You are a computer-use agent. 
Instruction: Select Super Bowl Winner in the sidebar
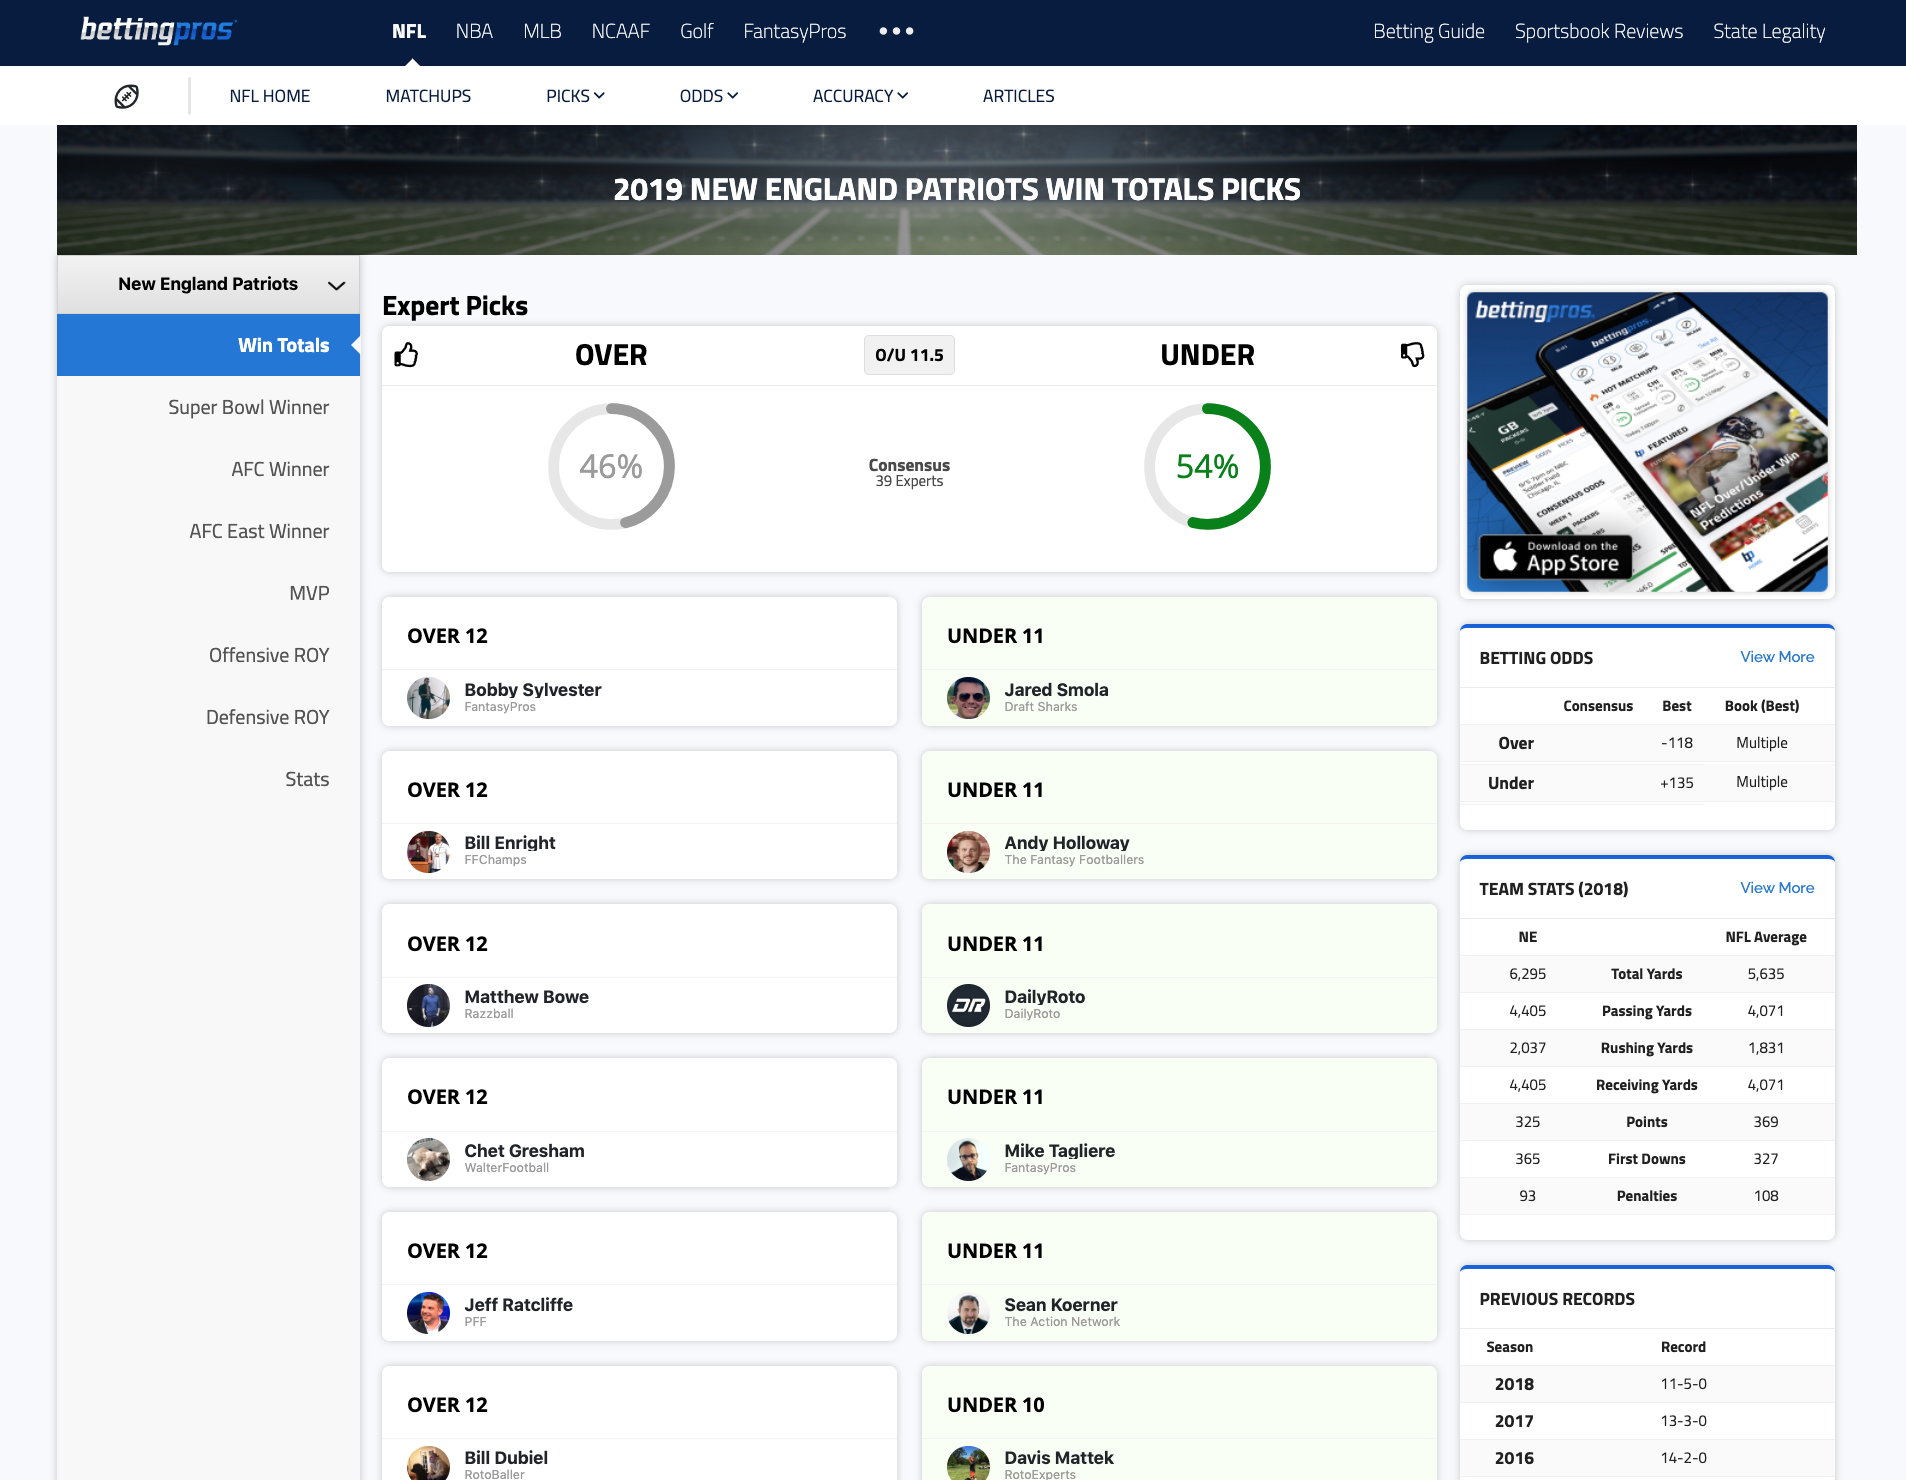248,407
